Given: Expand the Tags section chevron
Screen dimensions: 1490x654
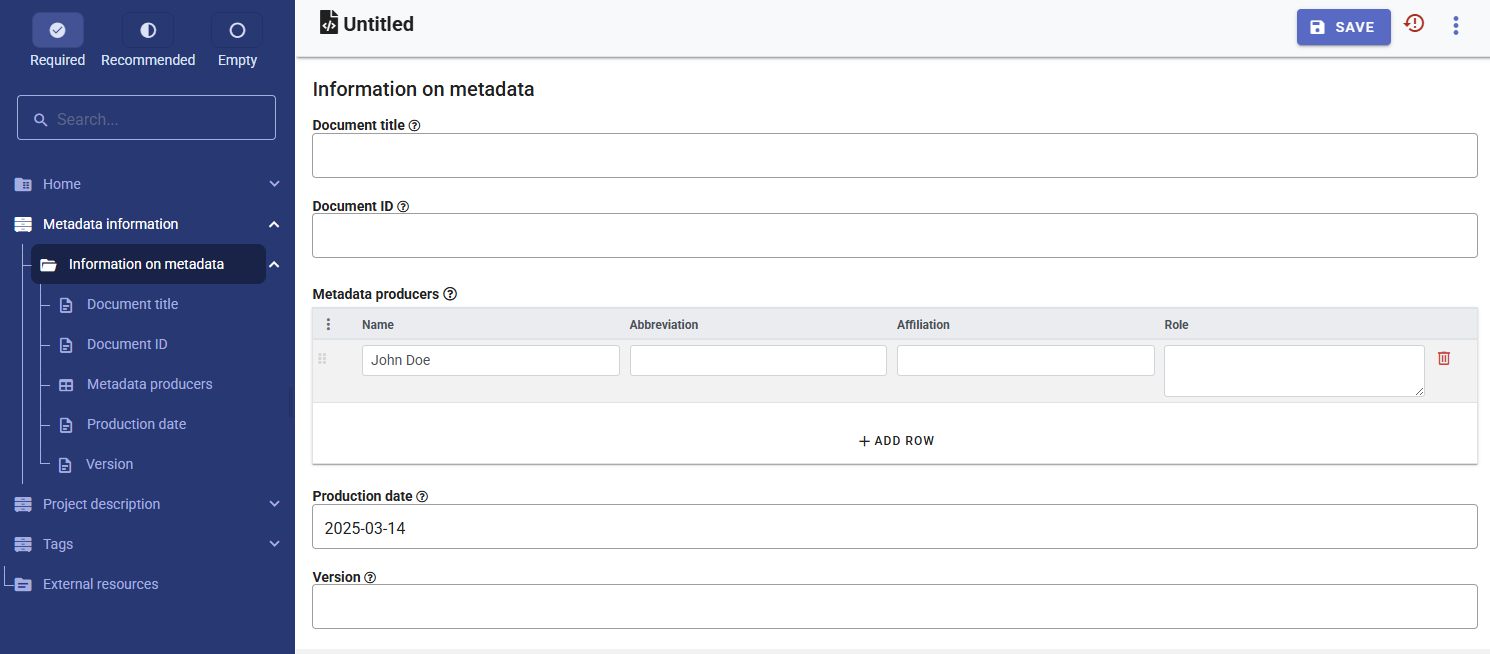Looking at the screenshot, I should [274, 544].
